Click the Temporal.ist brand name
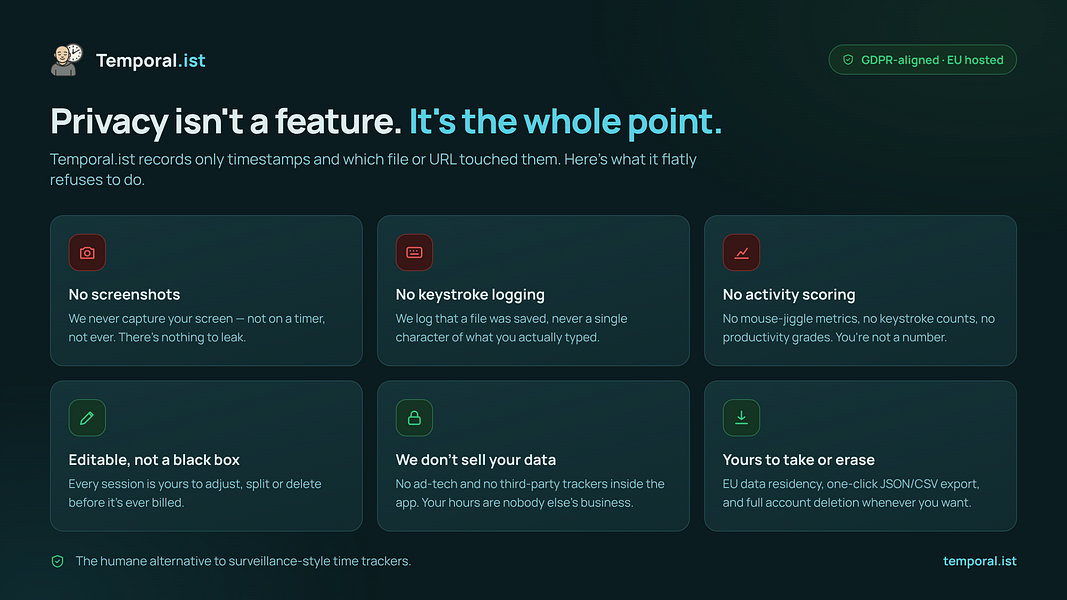This screenshot has height=600, width=1067. point(150,61)
